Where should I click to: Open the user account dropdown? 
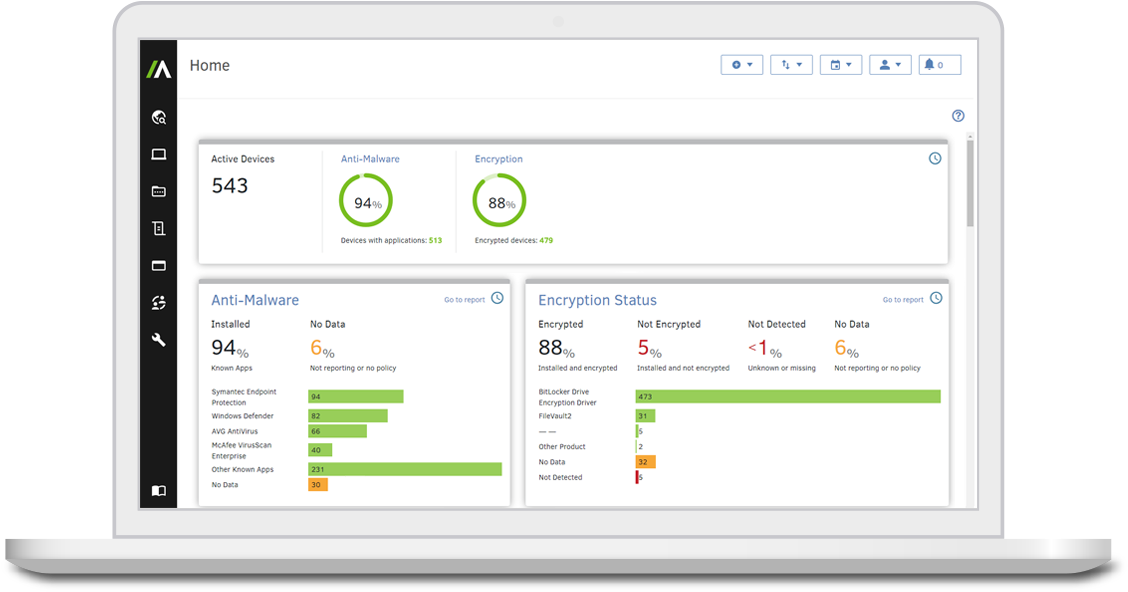point(890,64)
